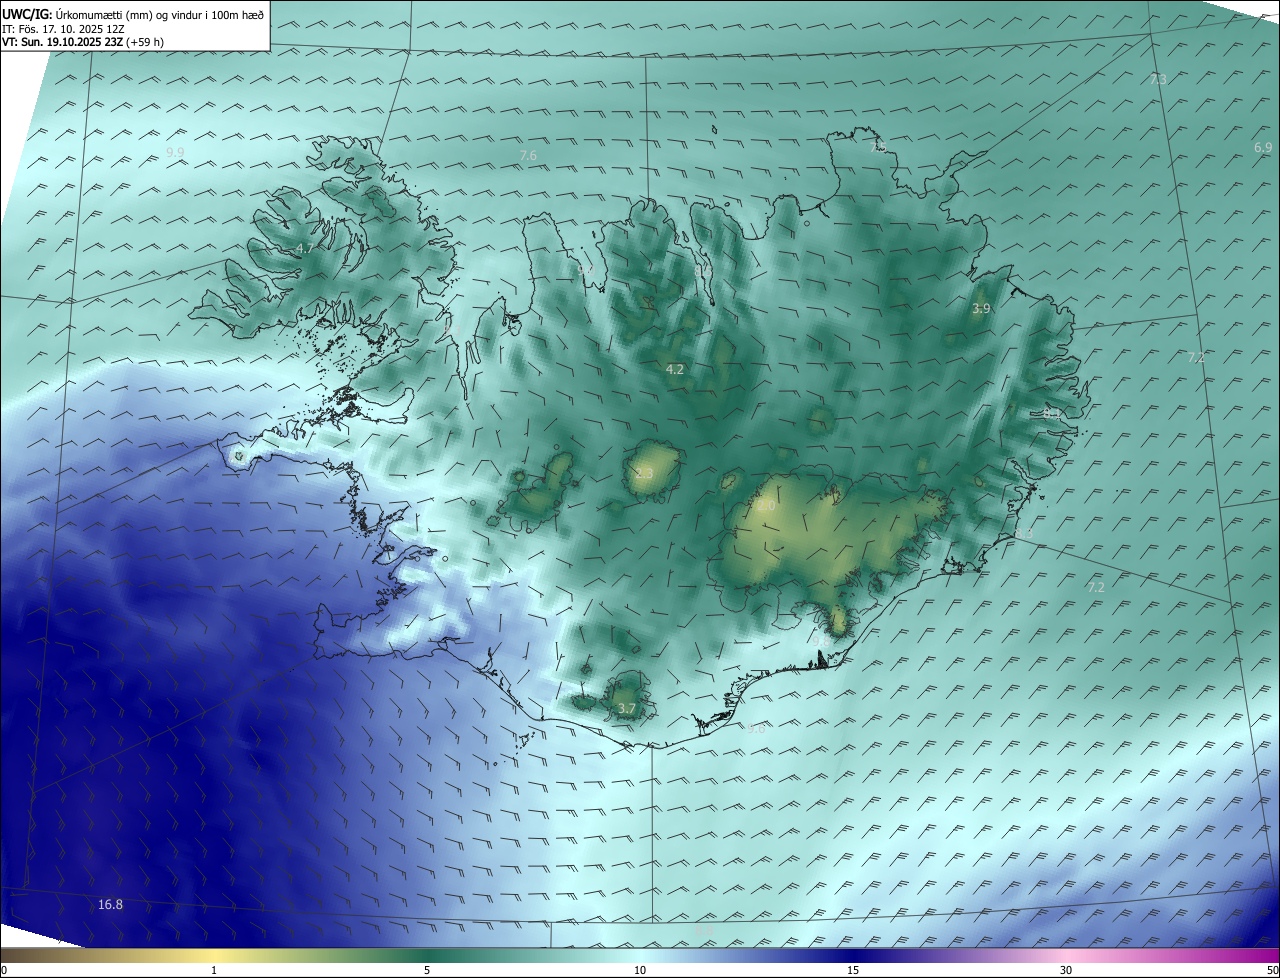Viewport: 1280px width, 978px height.
Task: Click the '3.9' value label on the map
Action: (x=981, y=309)
